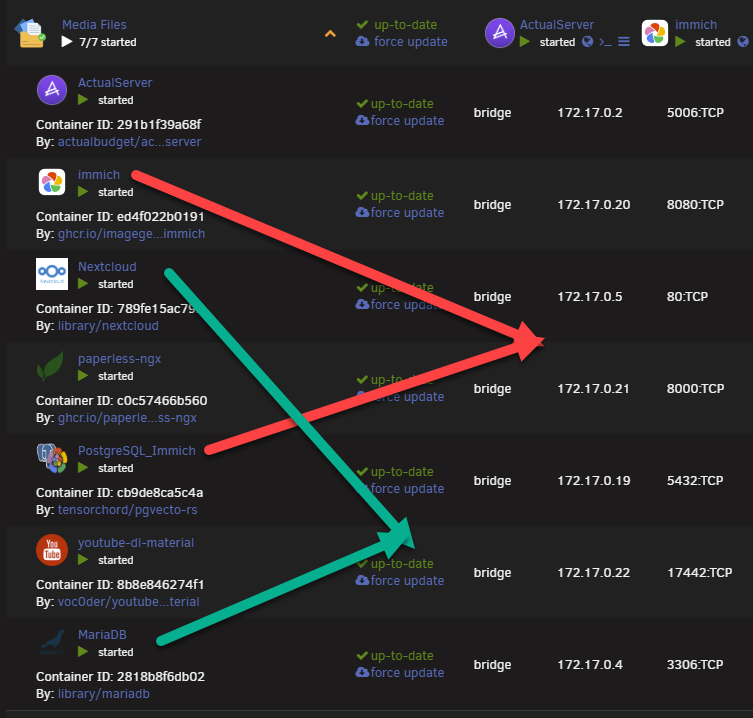Click the Media Files folder icon
This screenshot has height=718, width=753.
point(30,33)
